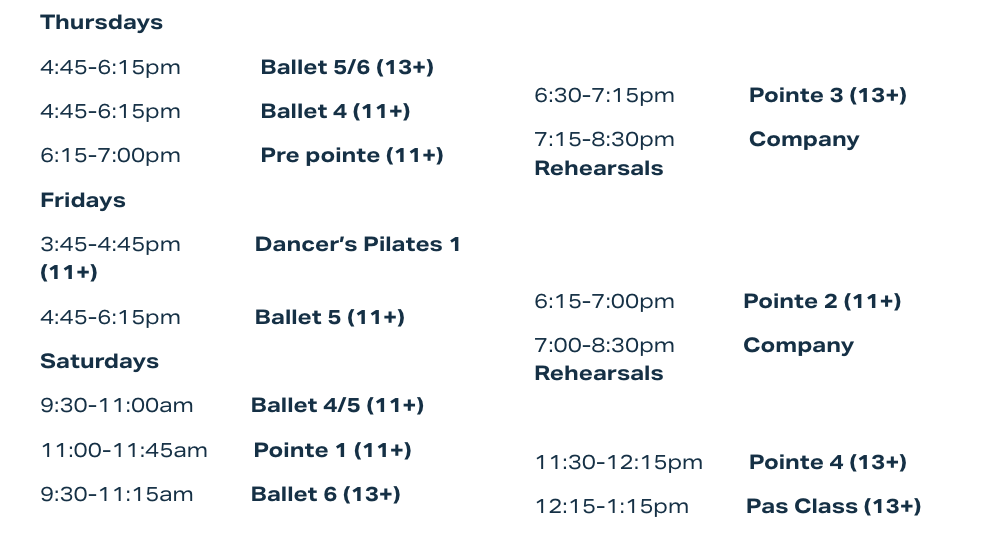Select Dancer's Pilates 1 class

[357, 244]
